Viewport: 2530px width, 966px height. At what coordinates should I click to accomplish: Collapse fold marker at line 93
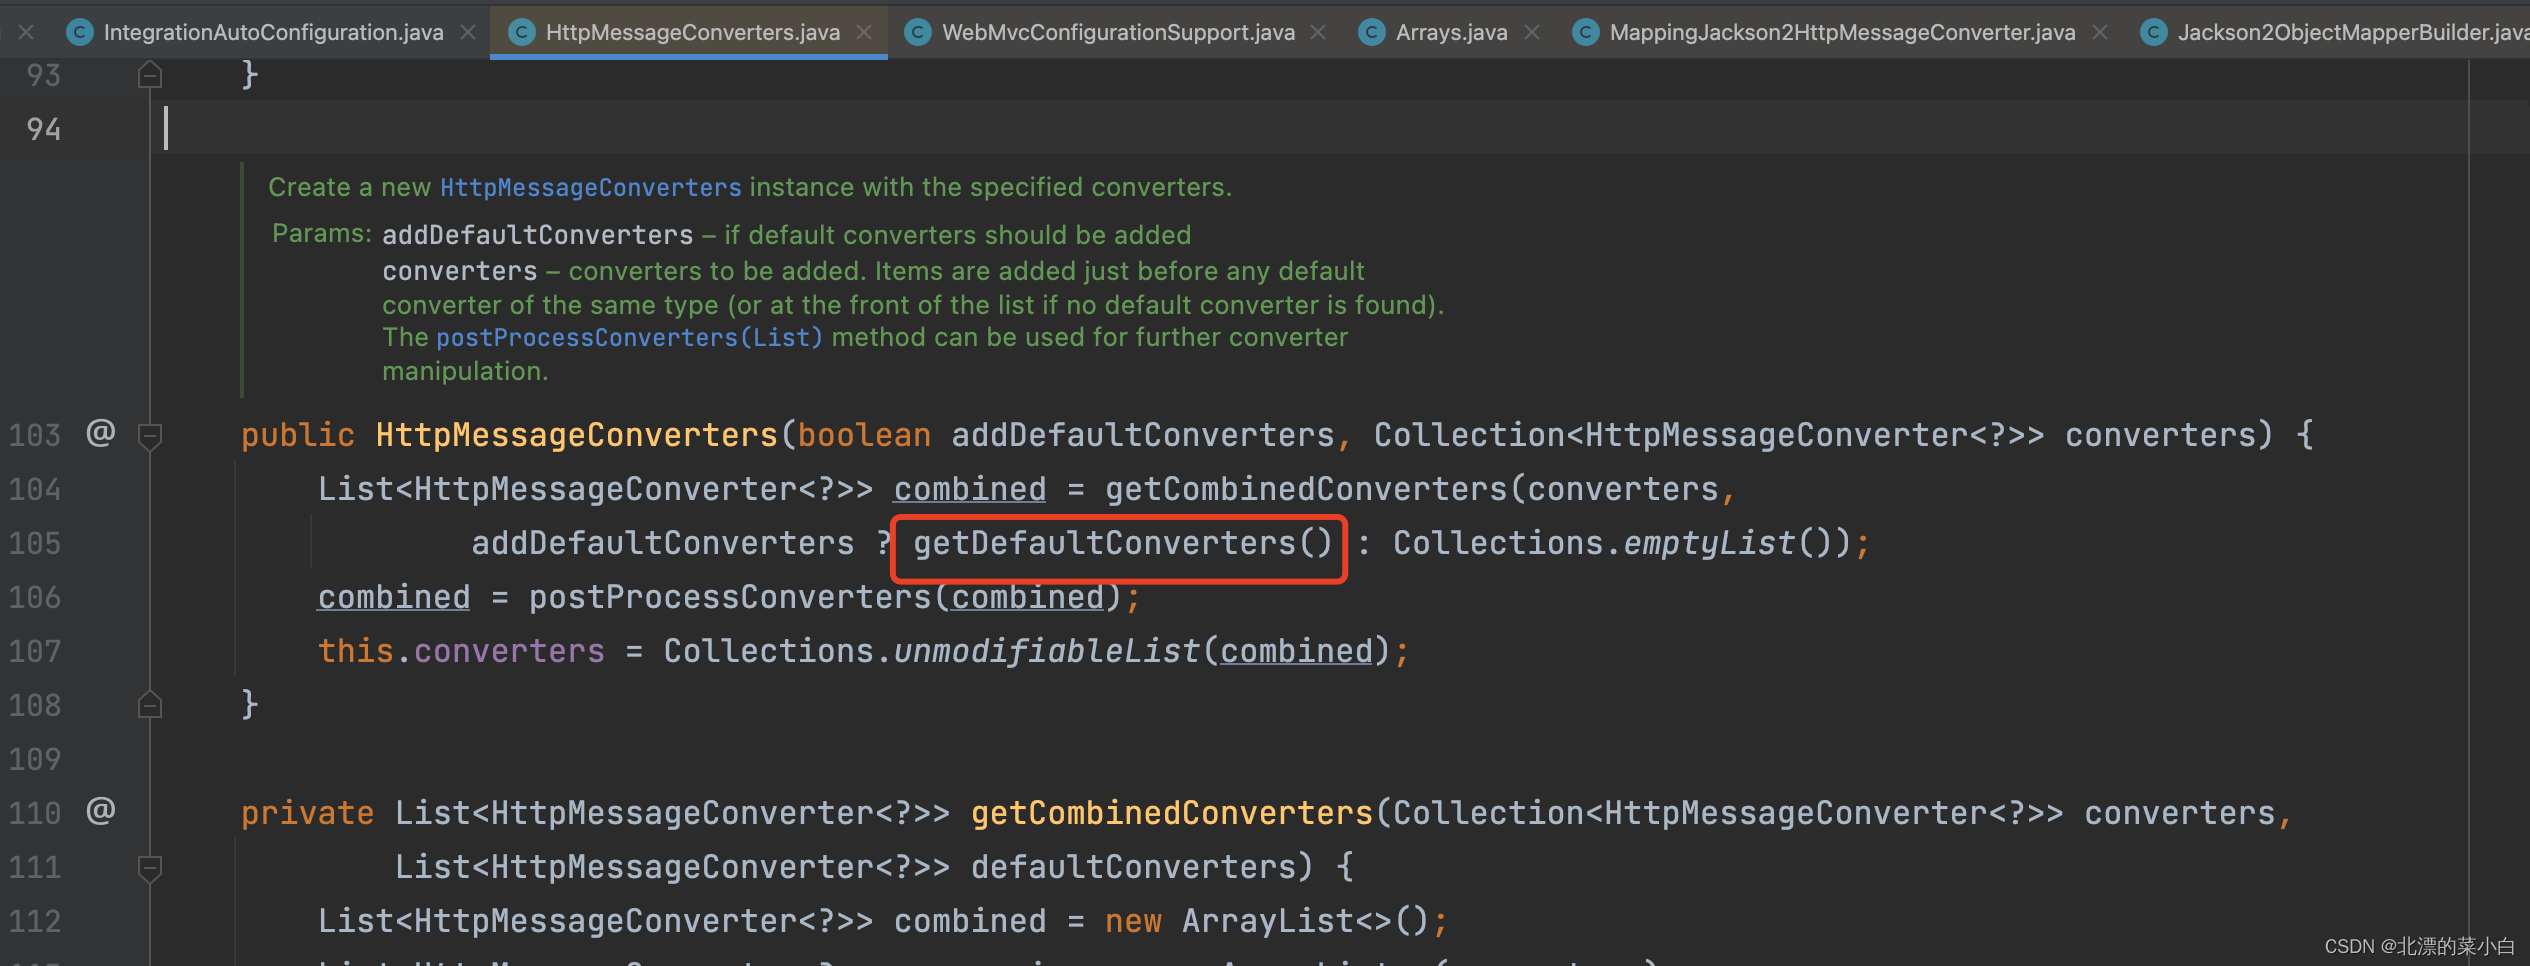150,74
